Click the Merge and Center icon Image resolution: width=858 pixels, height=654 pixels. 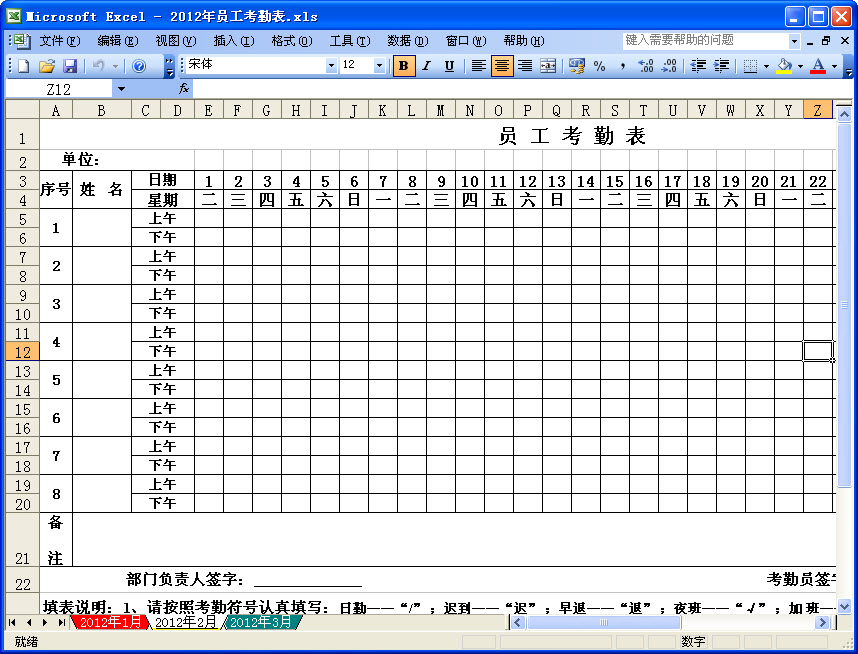[x=547, y=65]
